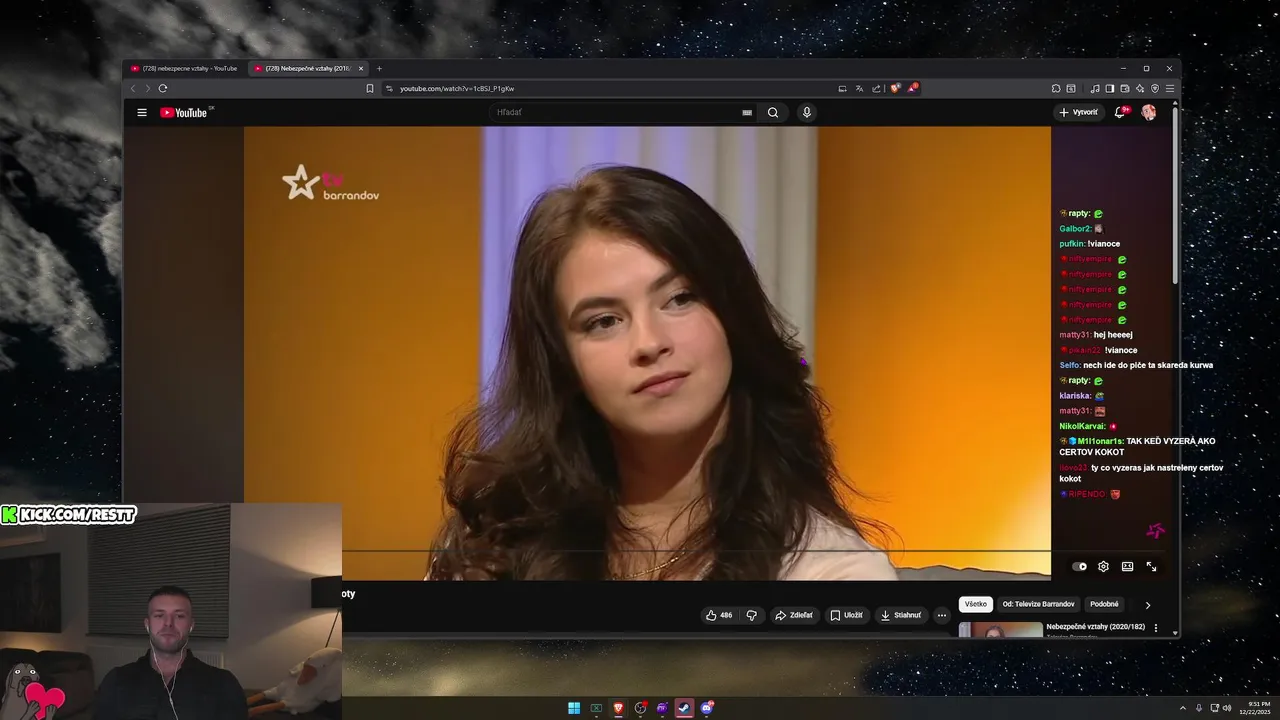Click the YouTube search magnifier button

[x=773, y=113]
